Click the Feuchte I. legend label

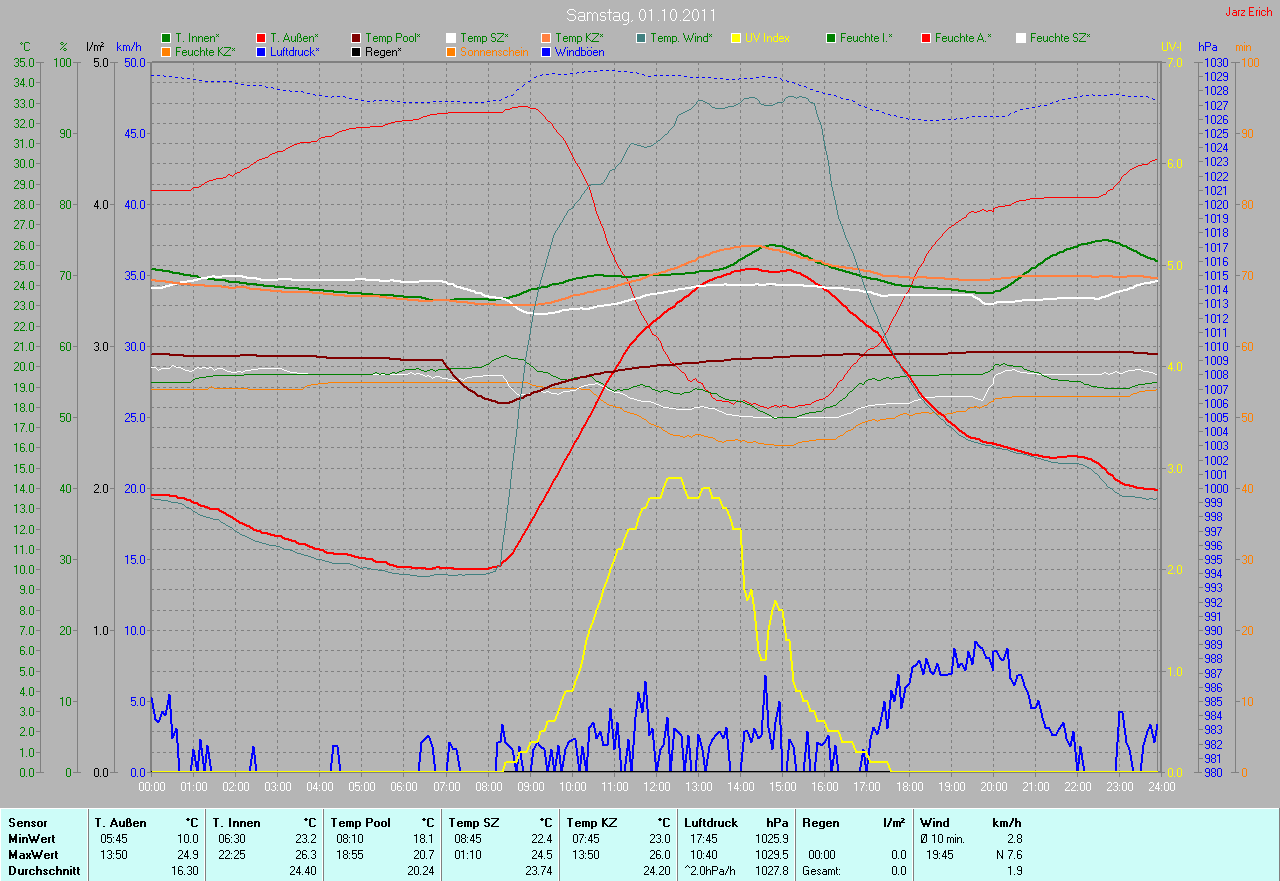[866, 38]
